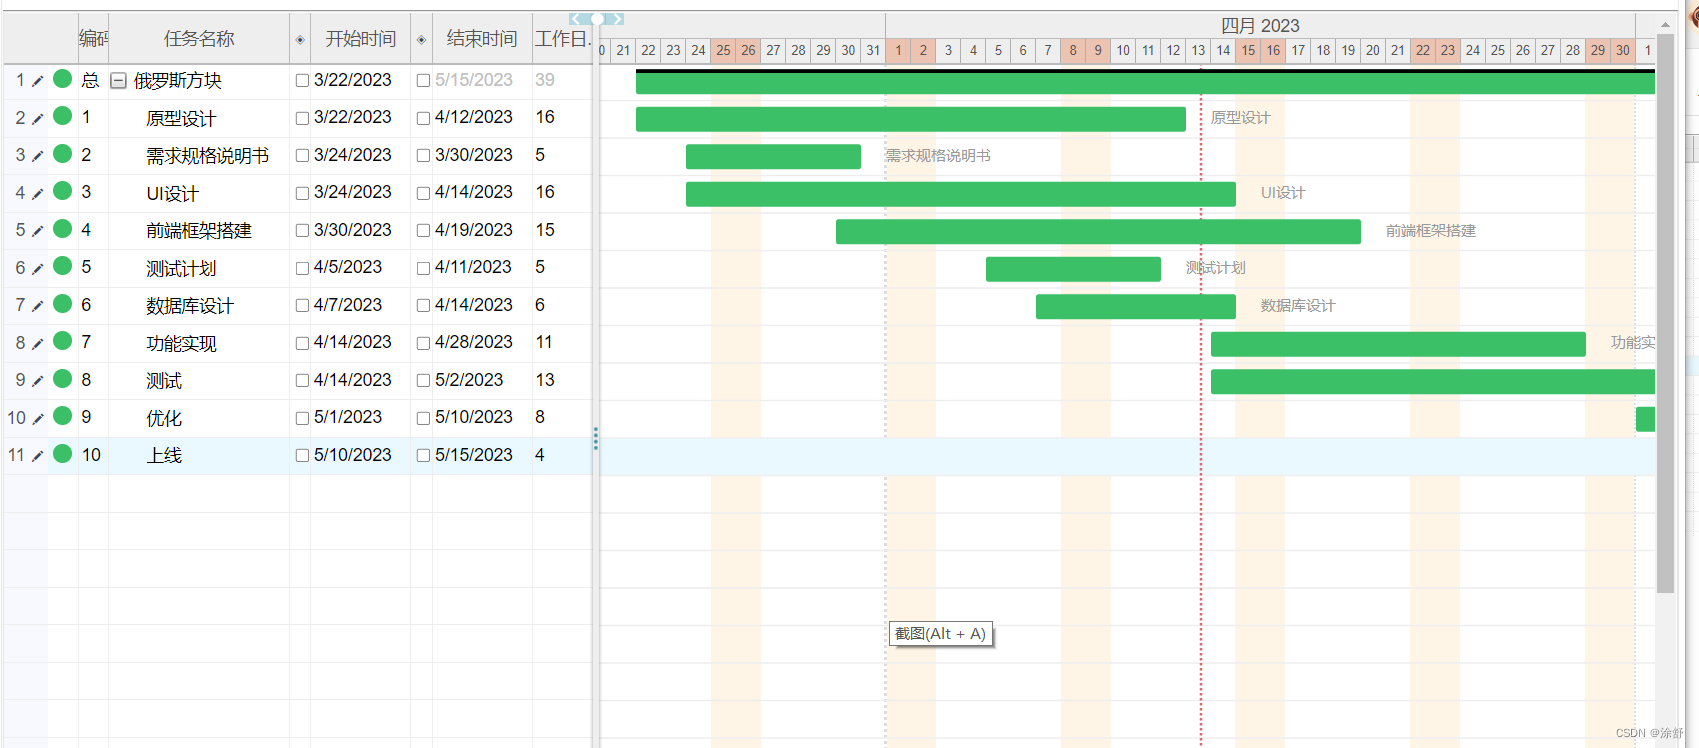
Task: Click the 工作日 column header
Action: click(x=562, y=39)
